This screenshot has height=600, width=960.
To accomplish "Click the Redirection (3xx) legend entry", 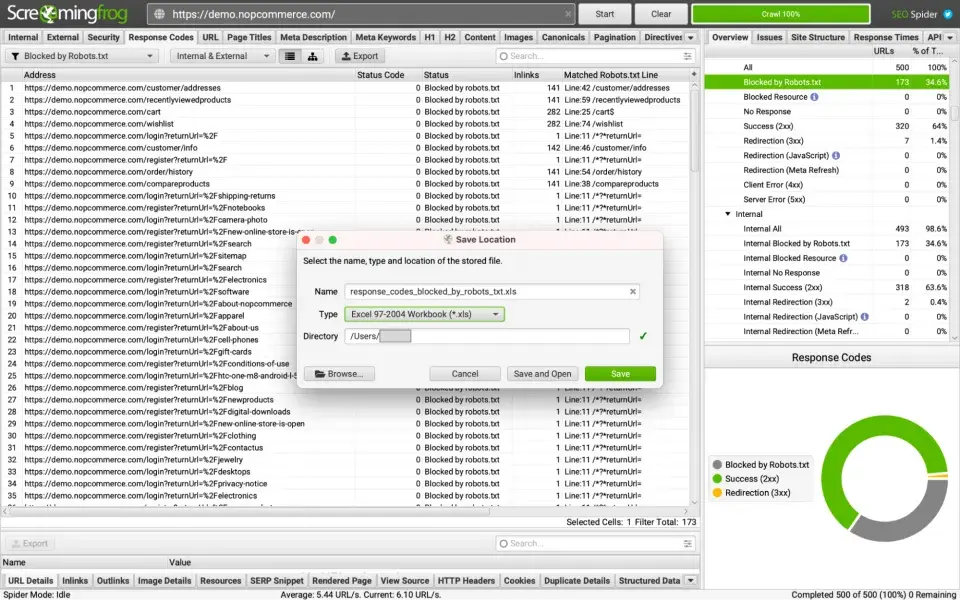I will 751,493.
